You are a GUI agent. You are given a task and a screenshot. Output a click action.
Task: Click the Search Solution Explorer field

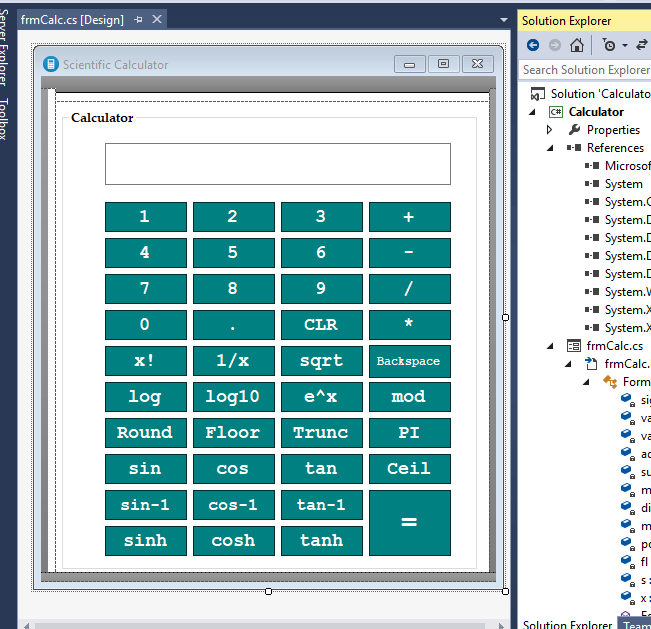585,70
